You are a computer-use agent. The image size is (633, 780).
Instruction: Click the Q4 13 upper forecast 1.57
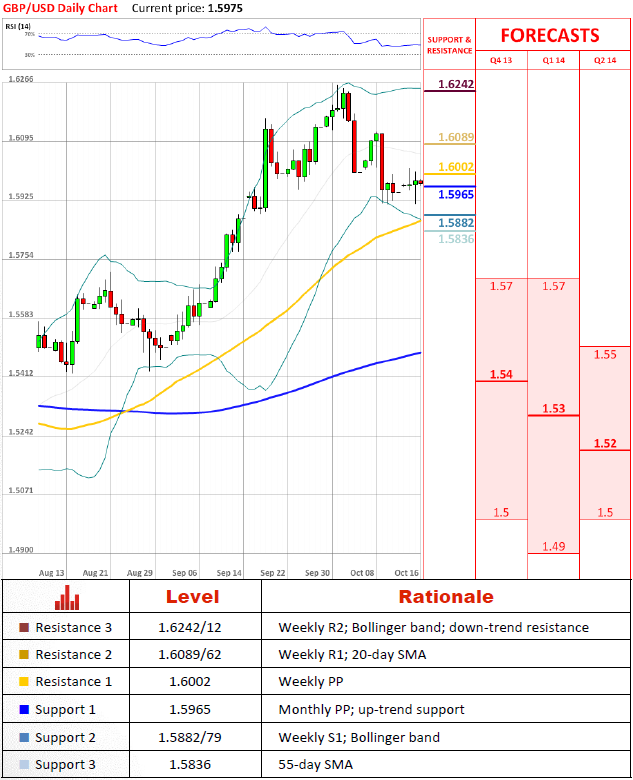click(x=501, y=287)
